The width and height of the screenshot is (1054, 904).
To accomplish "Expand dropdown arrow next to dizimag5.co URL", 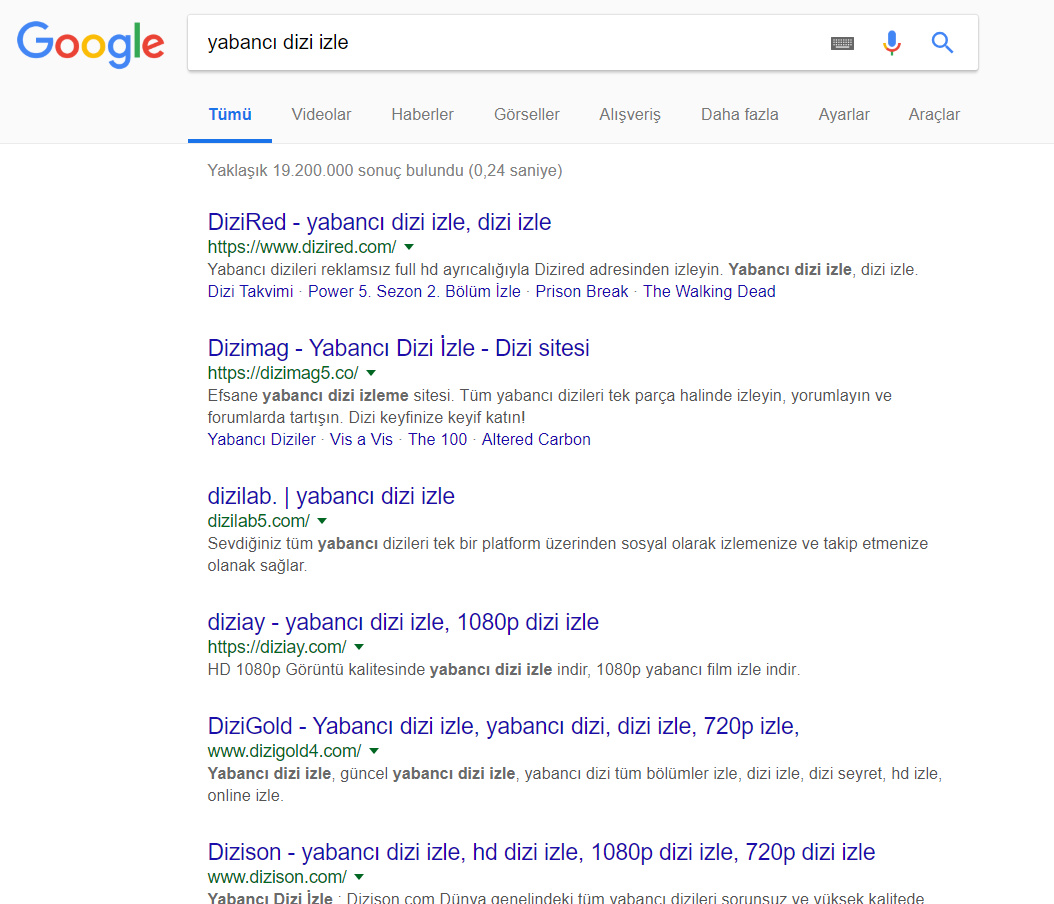I will coord(371,372).
